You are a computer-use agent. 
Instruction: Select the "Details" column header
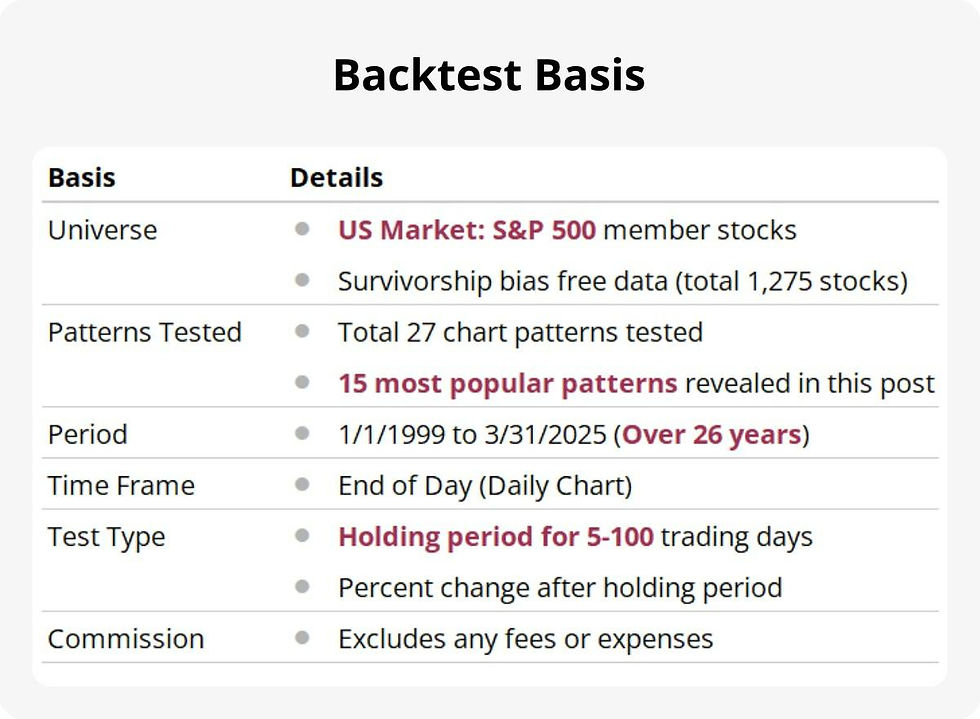[x=336, y=178]
